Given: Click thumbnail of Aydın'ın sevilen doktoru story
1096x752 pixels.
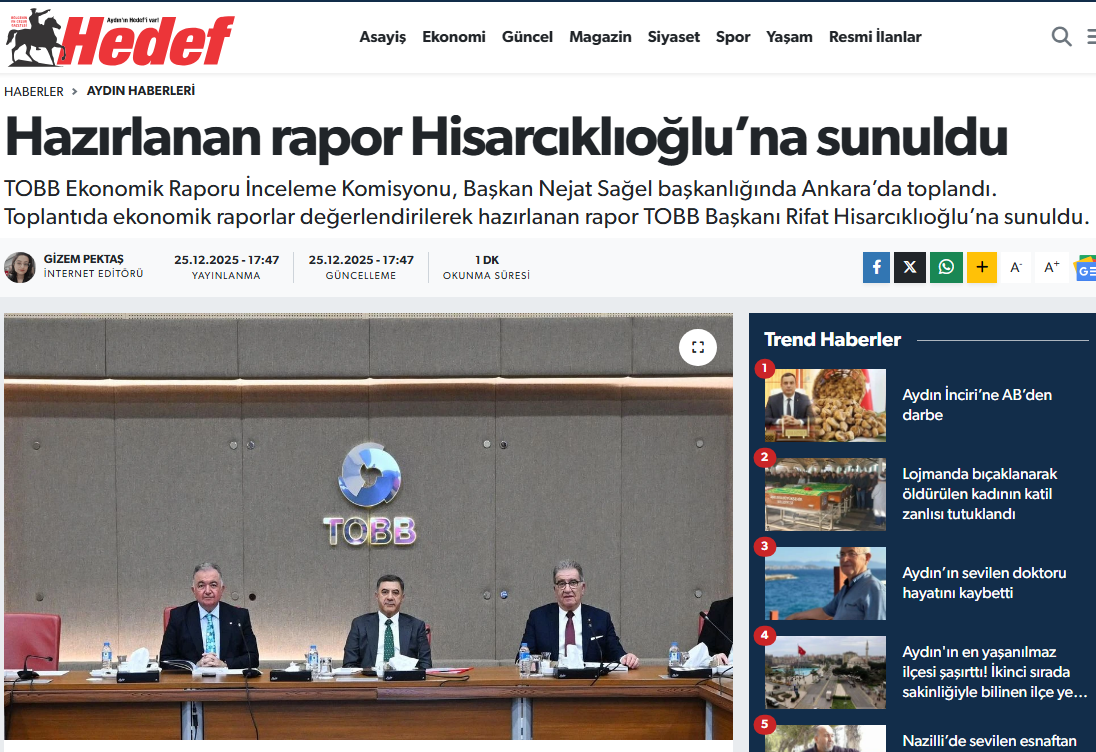Looking at the screenshot, I should (x=825, y=583).
